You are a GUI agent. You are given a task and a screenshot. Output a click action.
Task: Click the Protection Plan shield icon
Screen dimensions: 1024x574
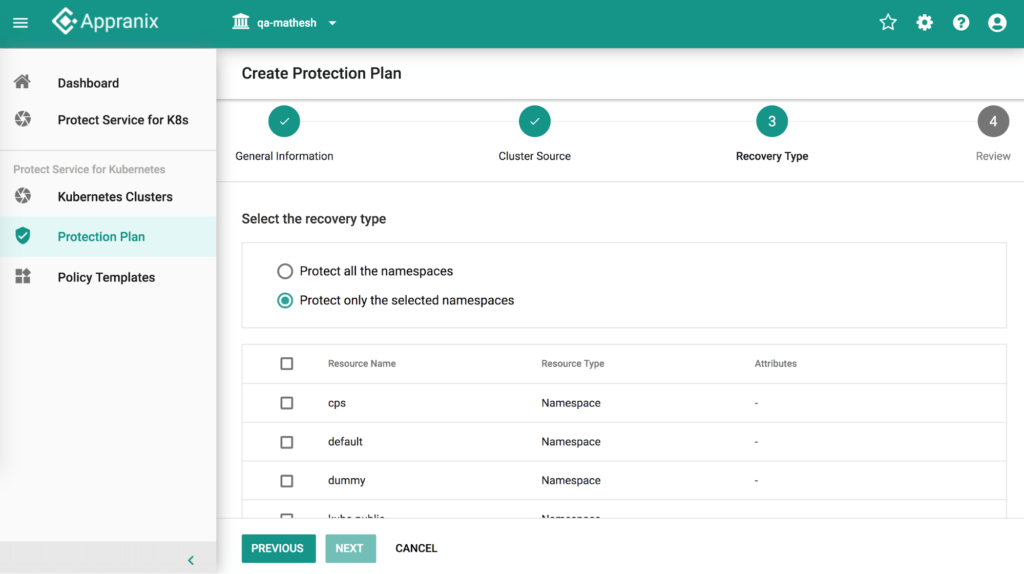pyautogui.click(x=23, y=236)
